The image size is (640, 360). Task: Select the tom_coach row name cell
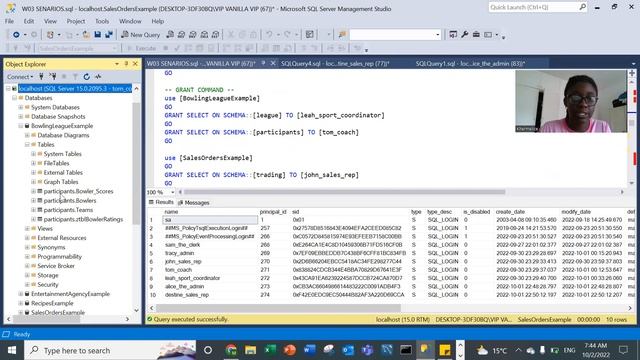[178, 270]
